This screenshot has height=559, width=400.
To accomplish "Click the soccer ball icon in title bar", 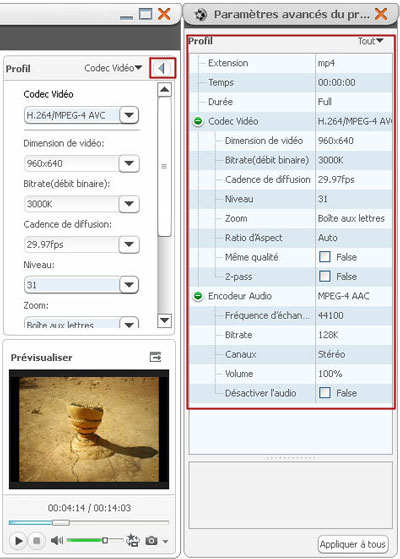I will point(201,15).
